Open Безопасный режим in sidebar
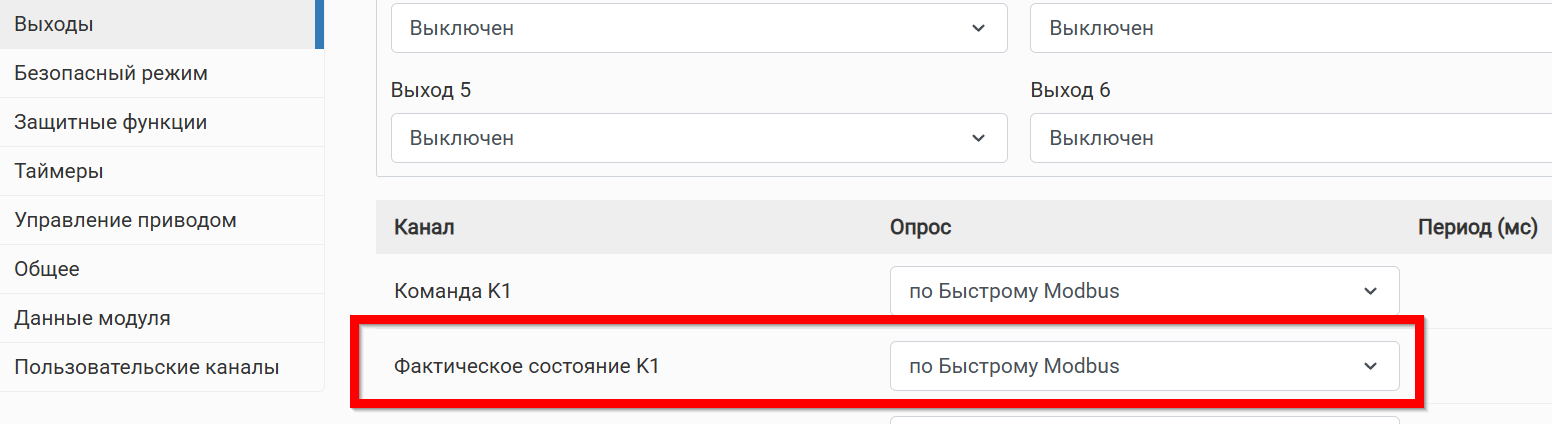 160,73
